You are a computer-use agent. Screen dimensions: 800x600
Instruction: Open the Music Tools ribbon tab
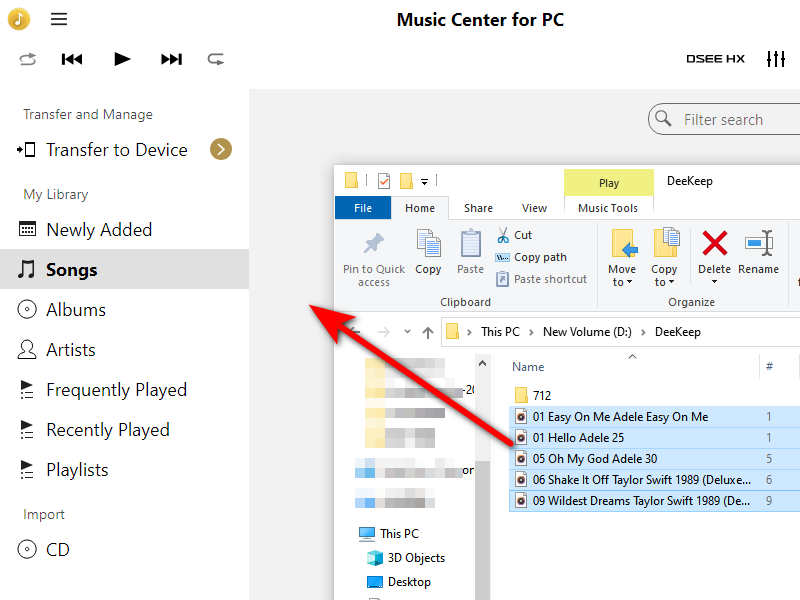(608, 208)
